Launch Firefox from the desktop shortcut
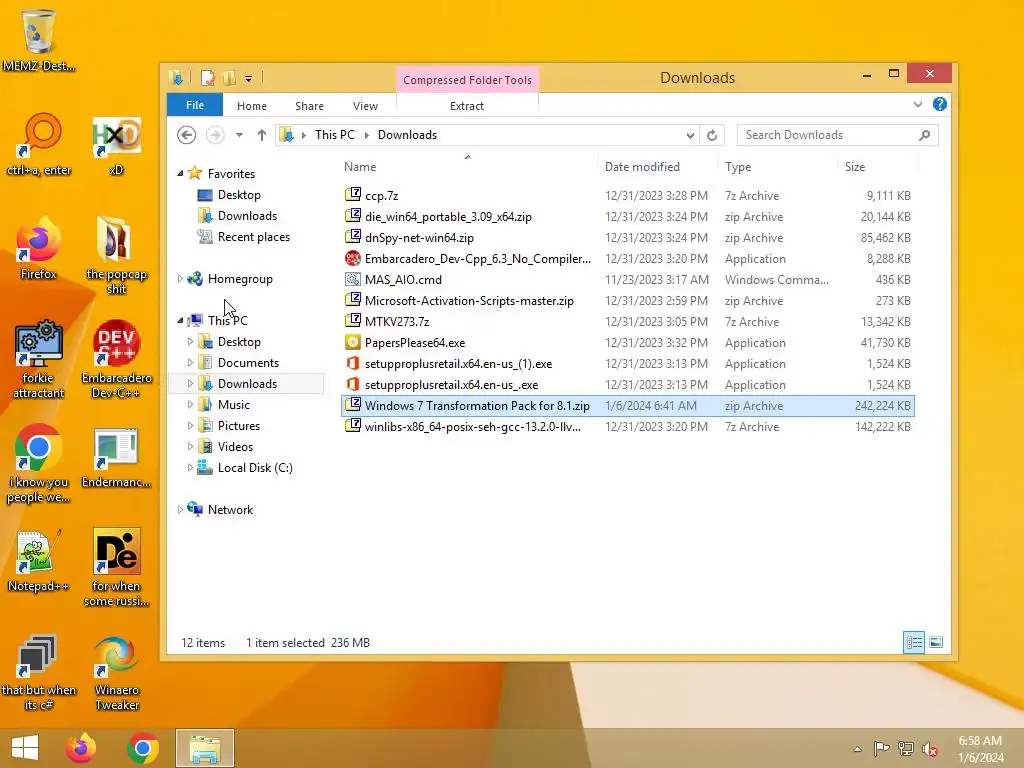Image resolution: width=1024 pixels, height=768 pixels. click(x=39, y=248)
